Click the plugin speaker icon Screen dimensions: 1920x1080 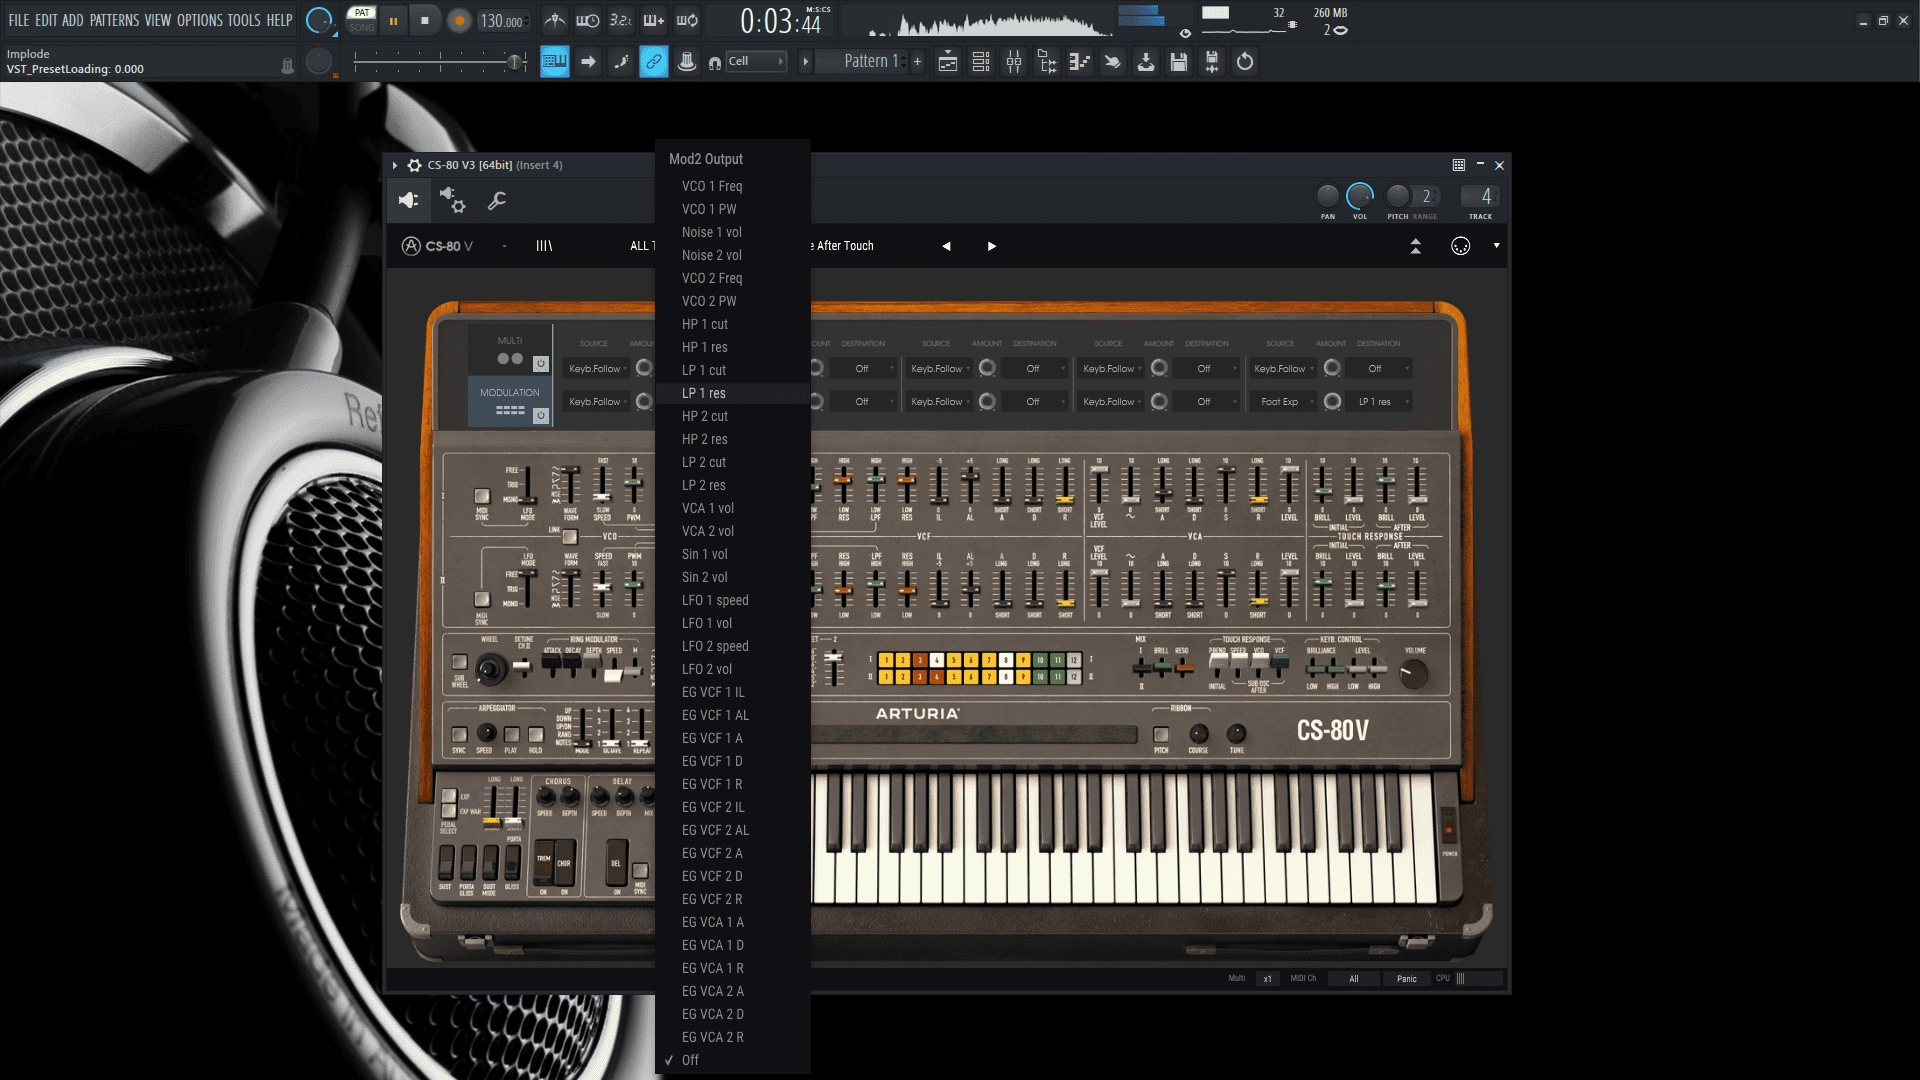408,201
